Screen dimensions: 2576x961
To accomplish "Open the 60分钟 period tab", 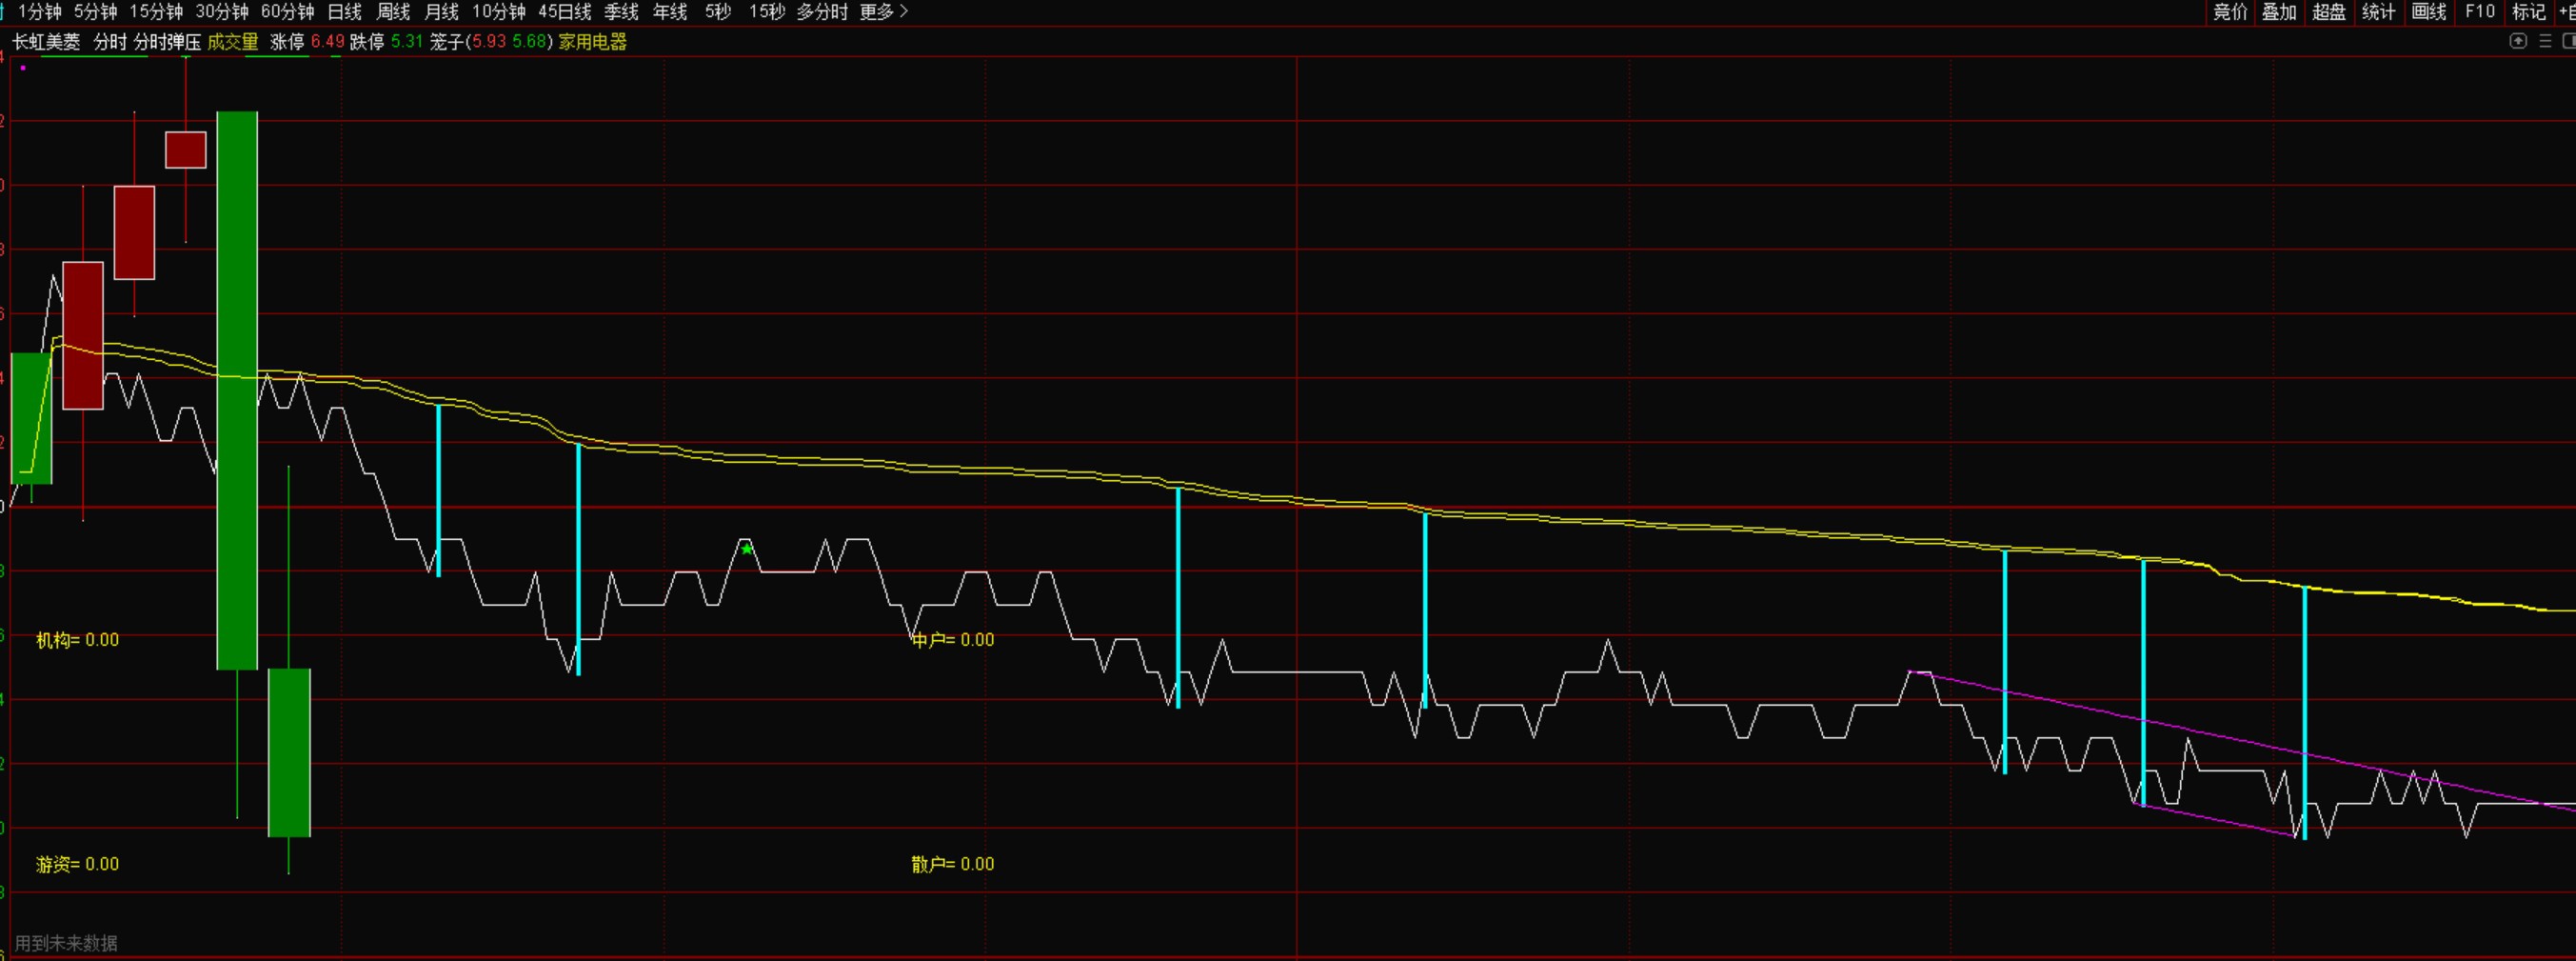I will coord(288,12).
